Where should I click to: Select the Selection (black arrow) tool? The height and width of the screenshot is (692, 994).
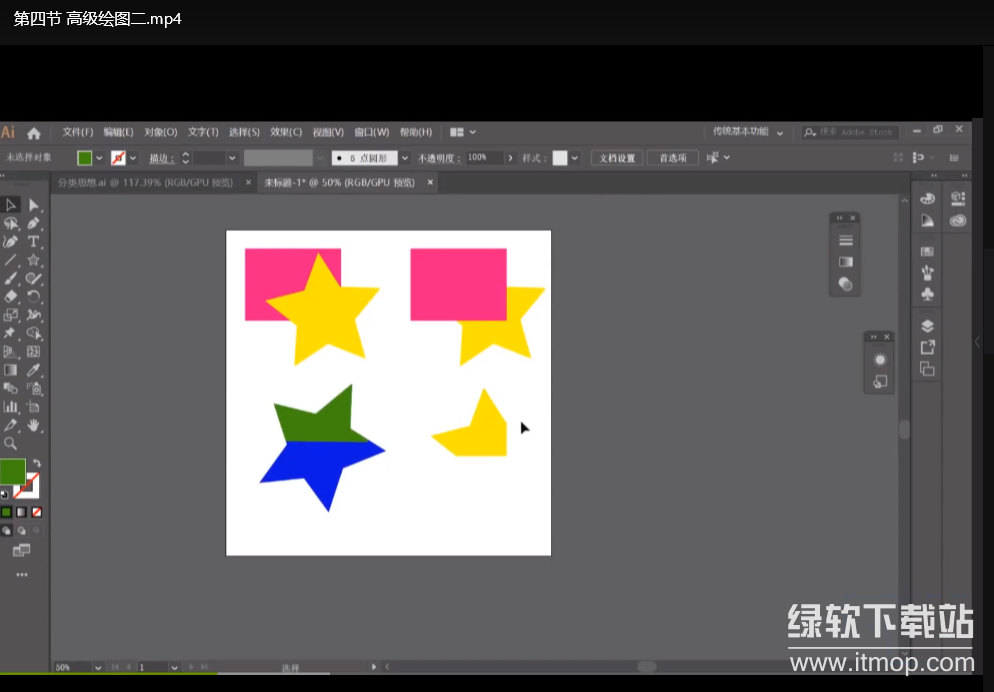11,205
